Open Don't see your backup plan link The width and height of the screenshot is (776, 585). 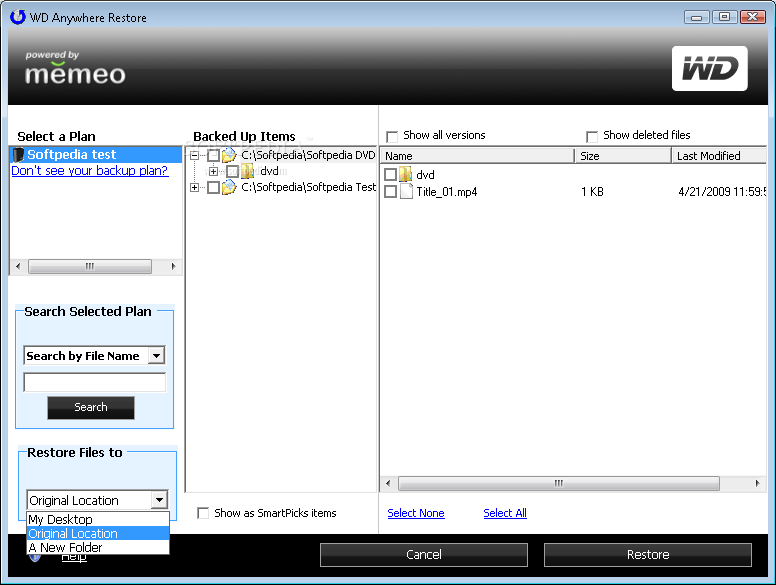pyautogui.click(x=90, y=171)
